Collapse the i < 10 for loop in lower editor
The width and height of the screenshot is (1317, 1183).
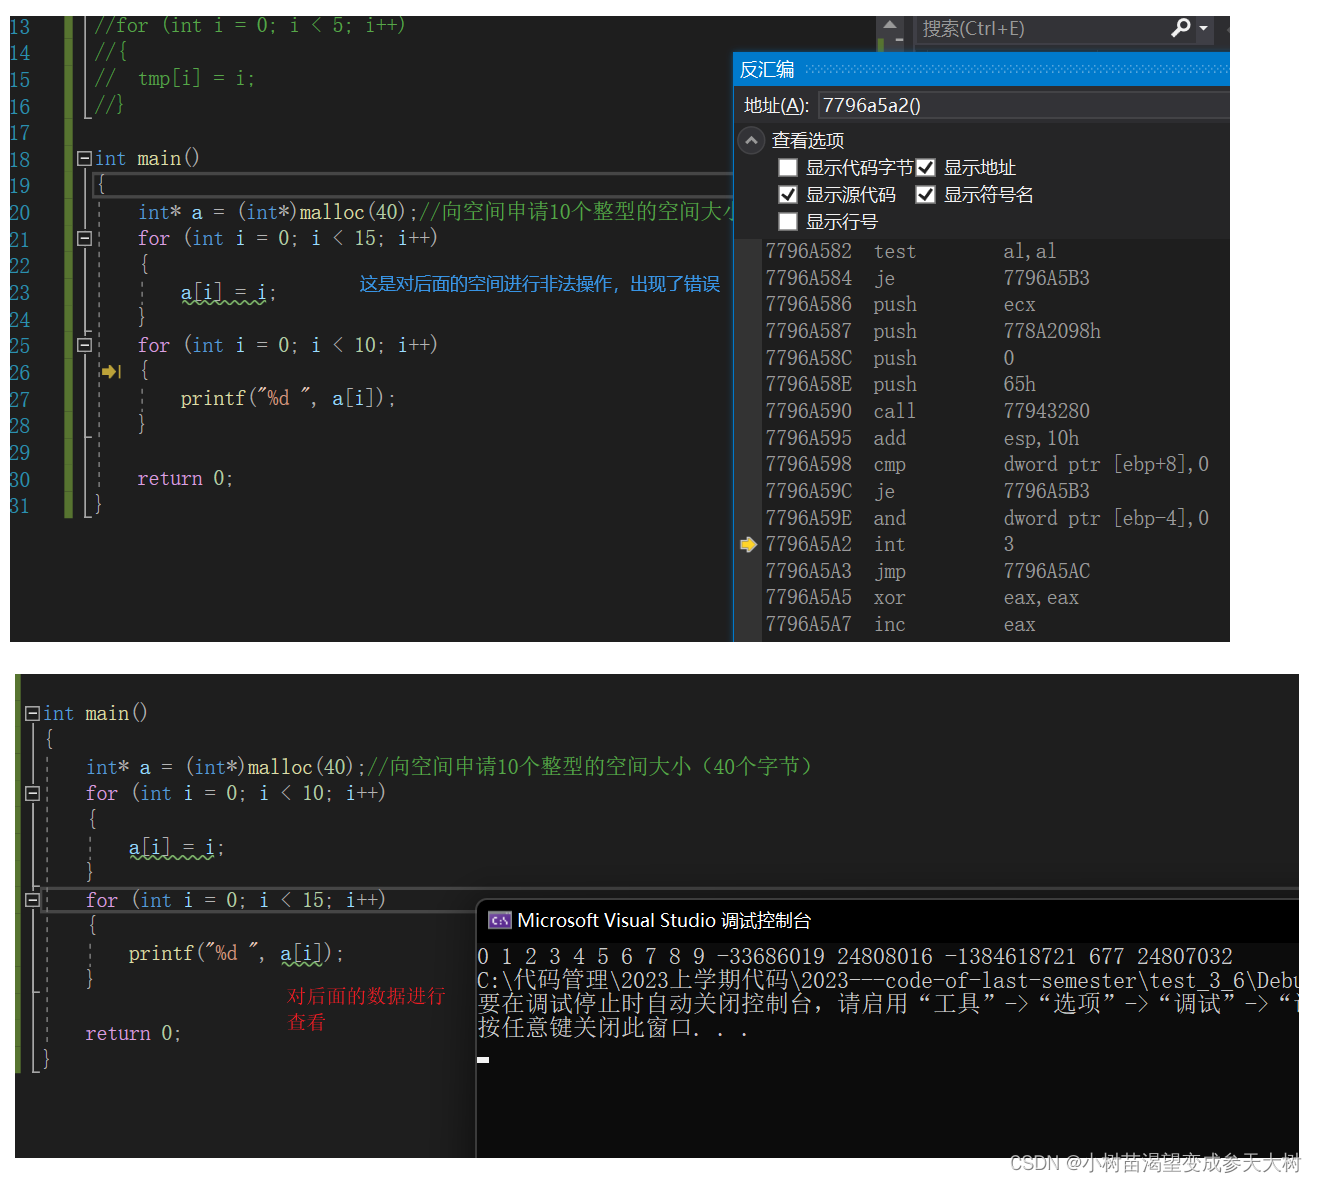[x=33, y=793]
